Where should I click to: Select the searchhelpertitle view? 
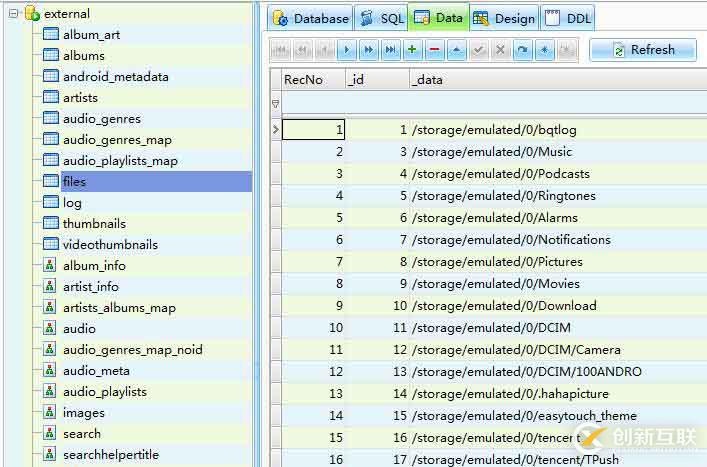click(111, 454)
